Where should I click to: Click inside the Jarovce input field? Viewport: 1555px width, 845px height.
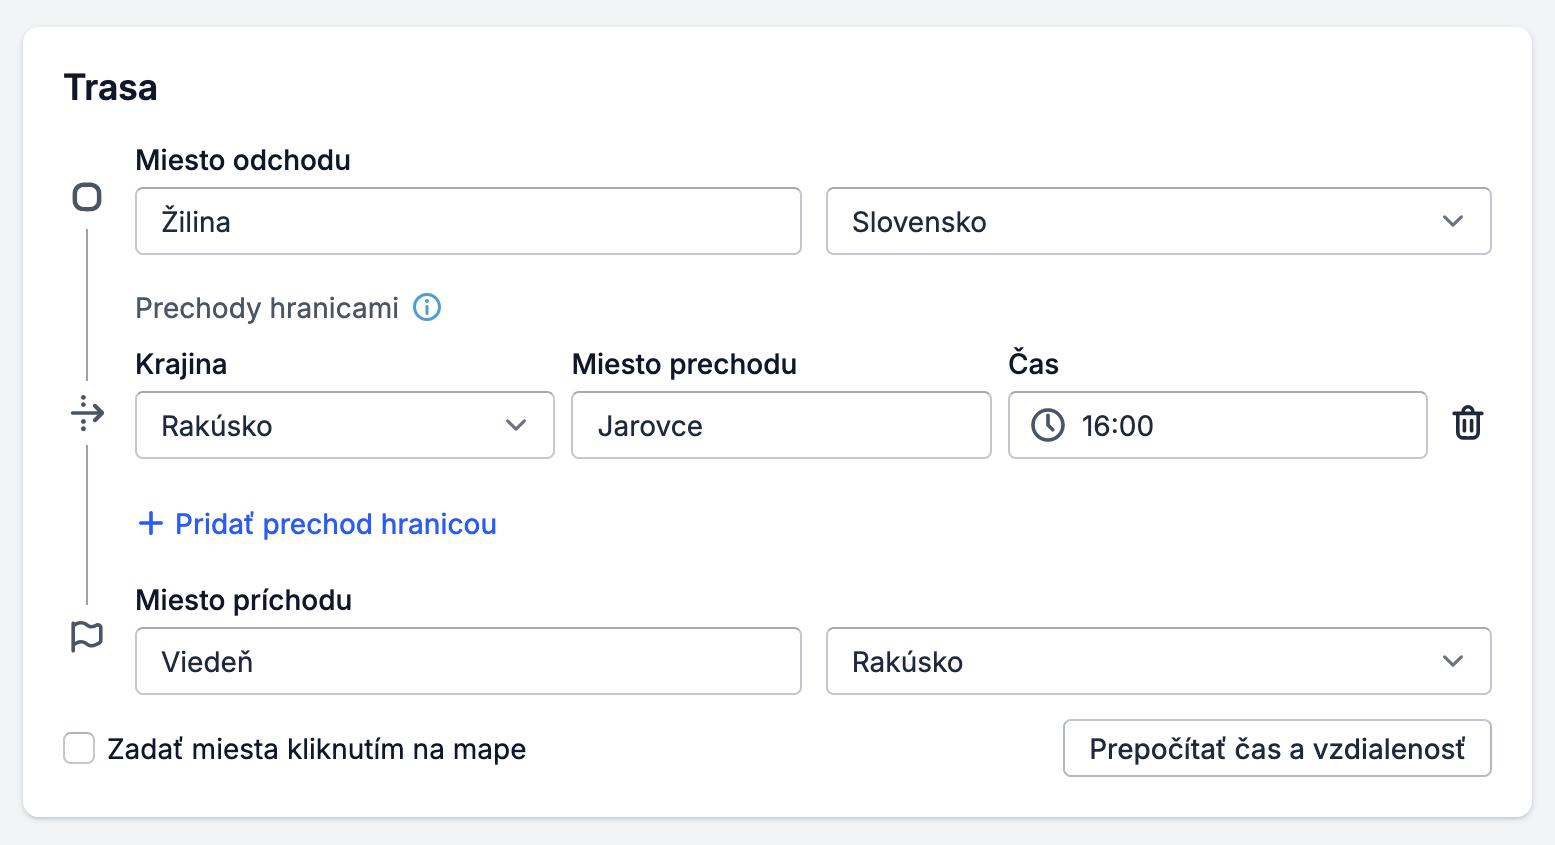[x=780, y=425]
